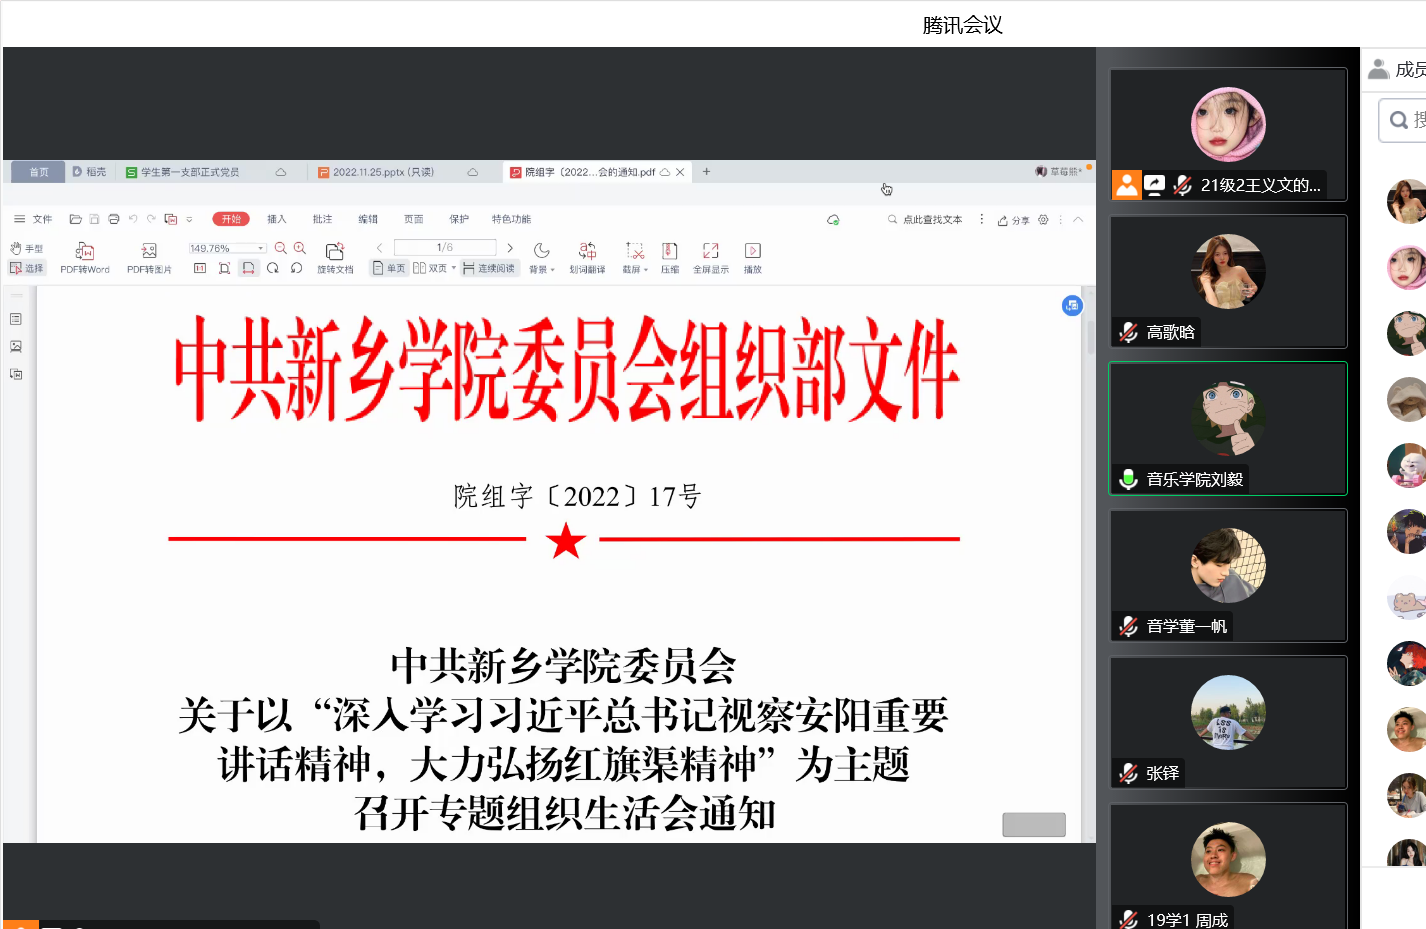Switch to 手型 hand tool mode
Viewport: 1426px width, 929px height.
coord(27,248)
